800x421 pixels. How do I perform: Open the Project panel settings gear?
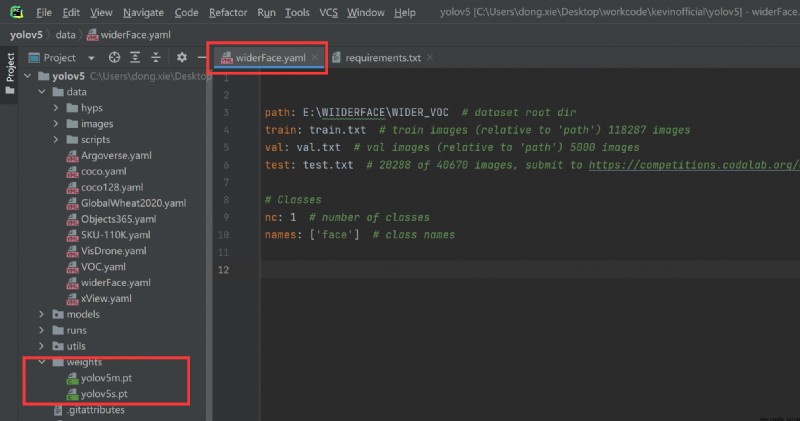182,57
